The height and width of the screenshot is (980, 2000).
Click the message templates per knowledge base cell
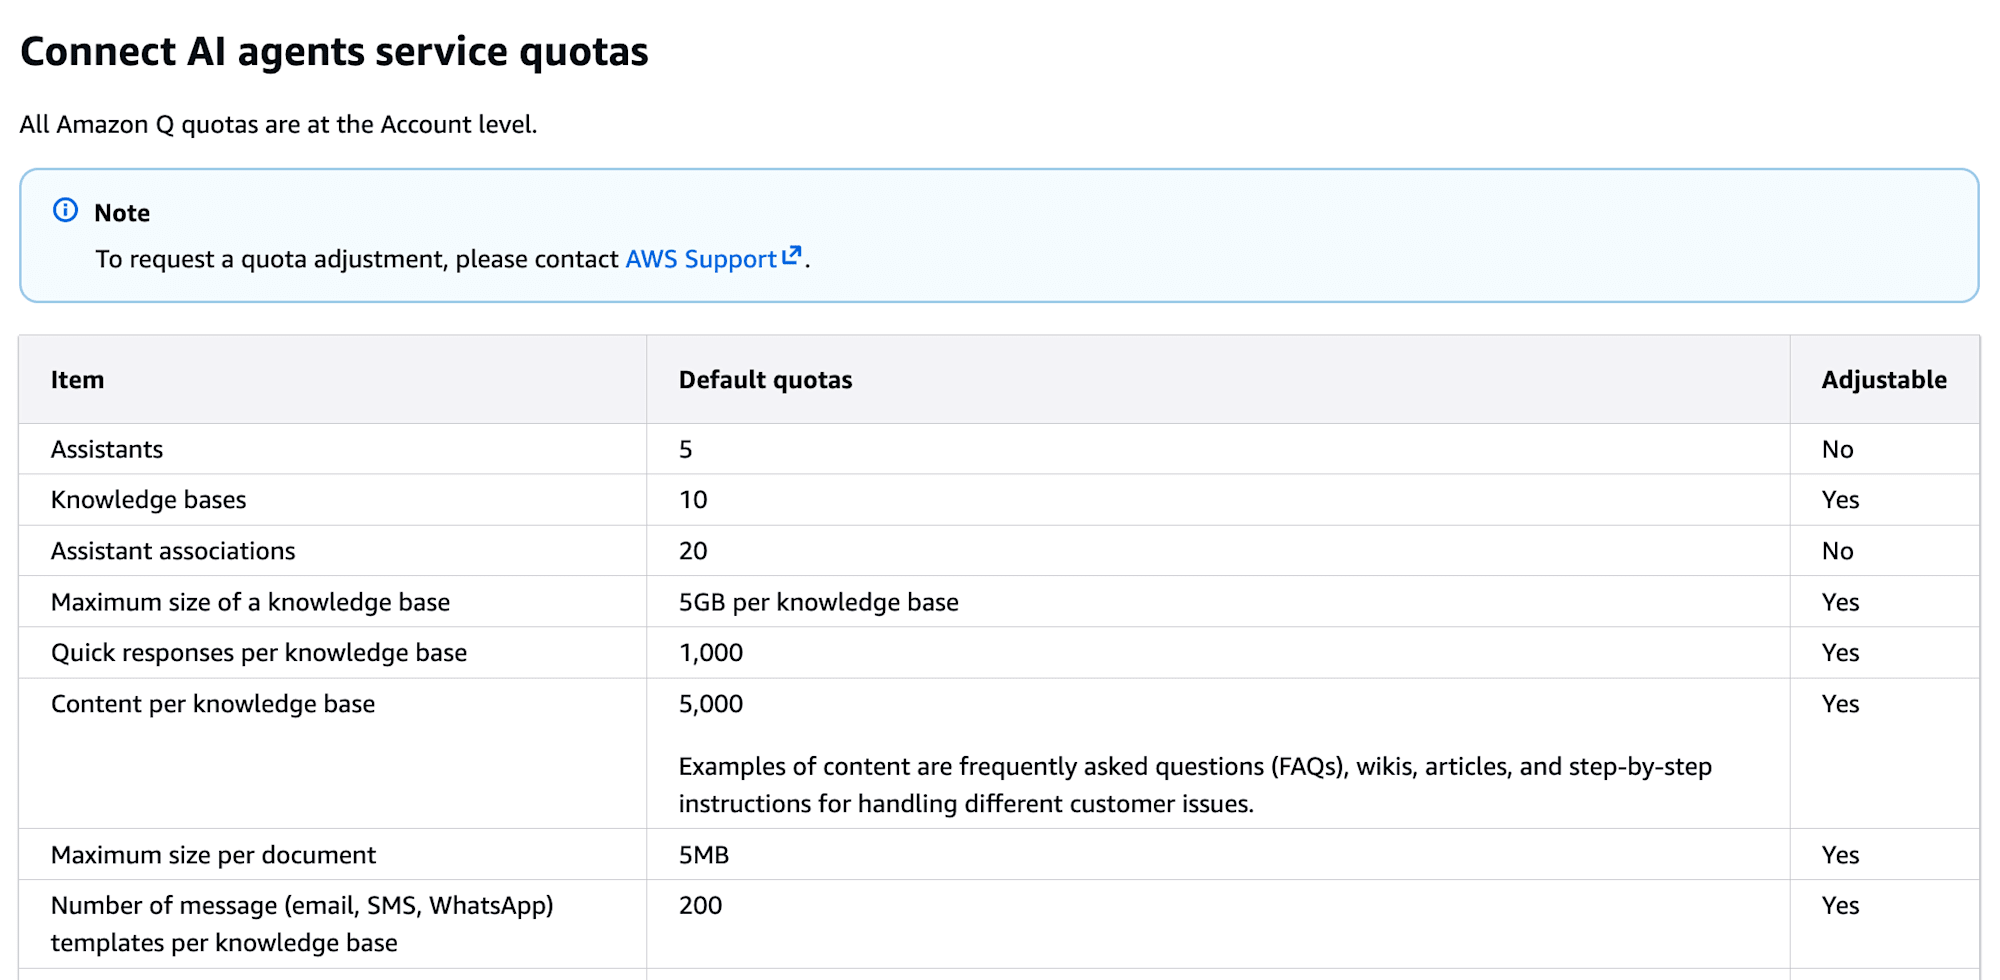click(301, 923)
